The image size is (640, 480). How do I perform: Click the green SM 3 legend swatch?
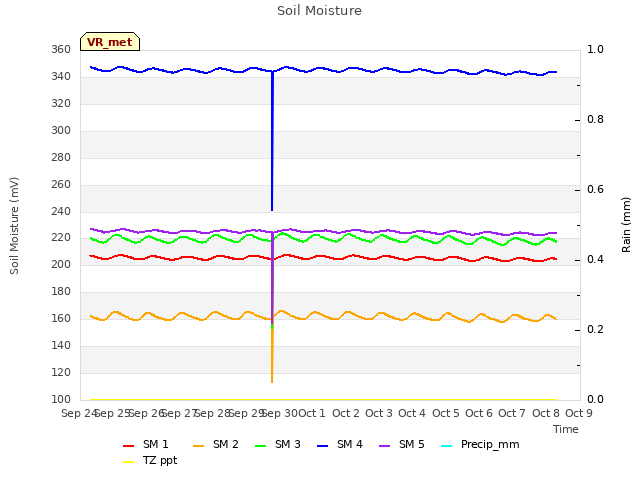pos(261,446)
